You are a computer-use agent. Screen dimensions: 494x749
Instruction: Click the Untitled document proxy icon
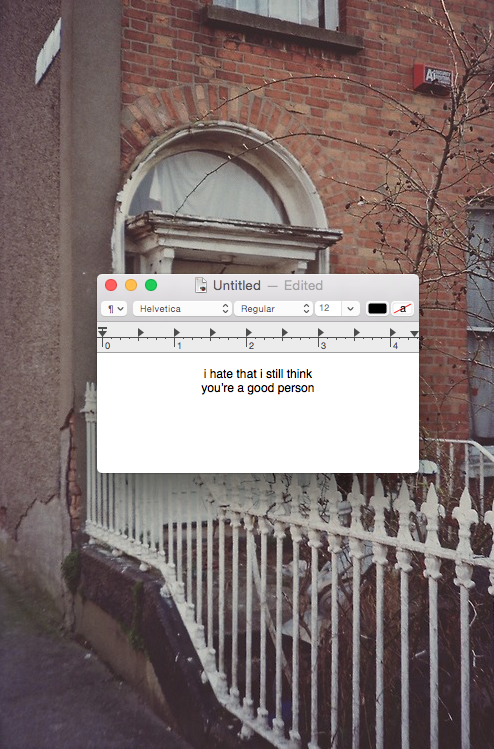click(x=201, y=285)
